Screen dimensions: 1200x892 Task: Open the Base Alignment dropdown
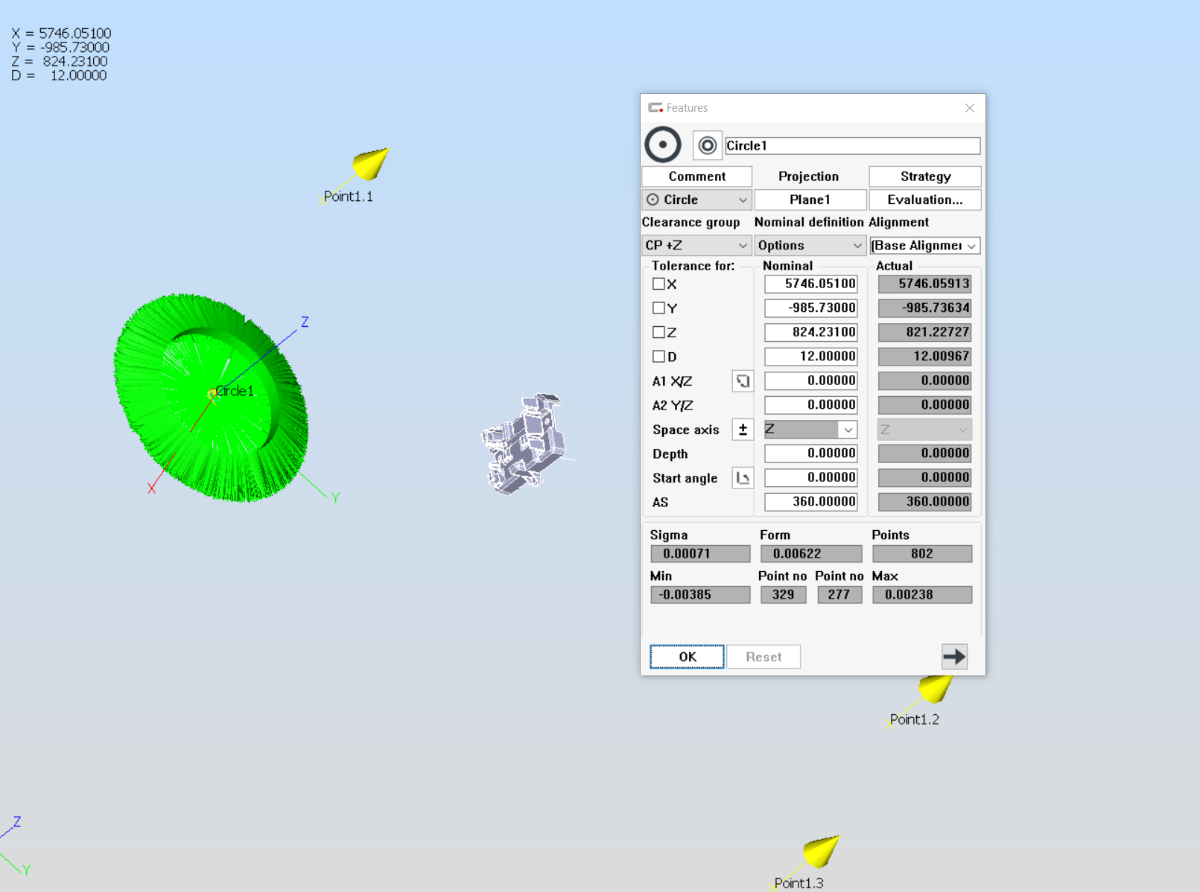click(925, 245)
